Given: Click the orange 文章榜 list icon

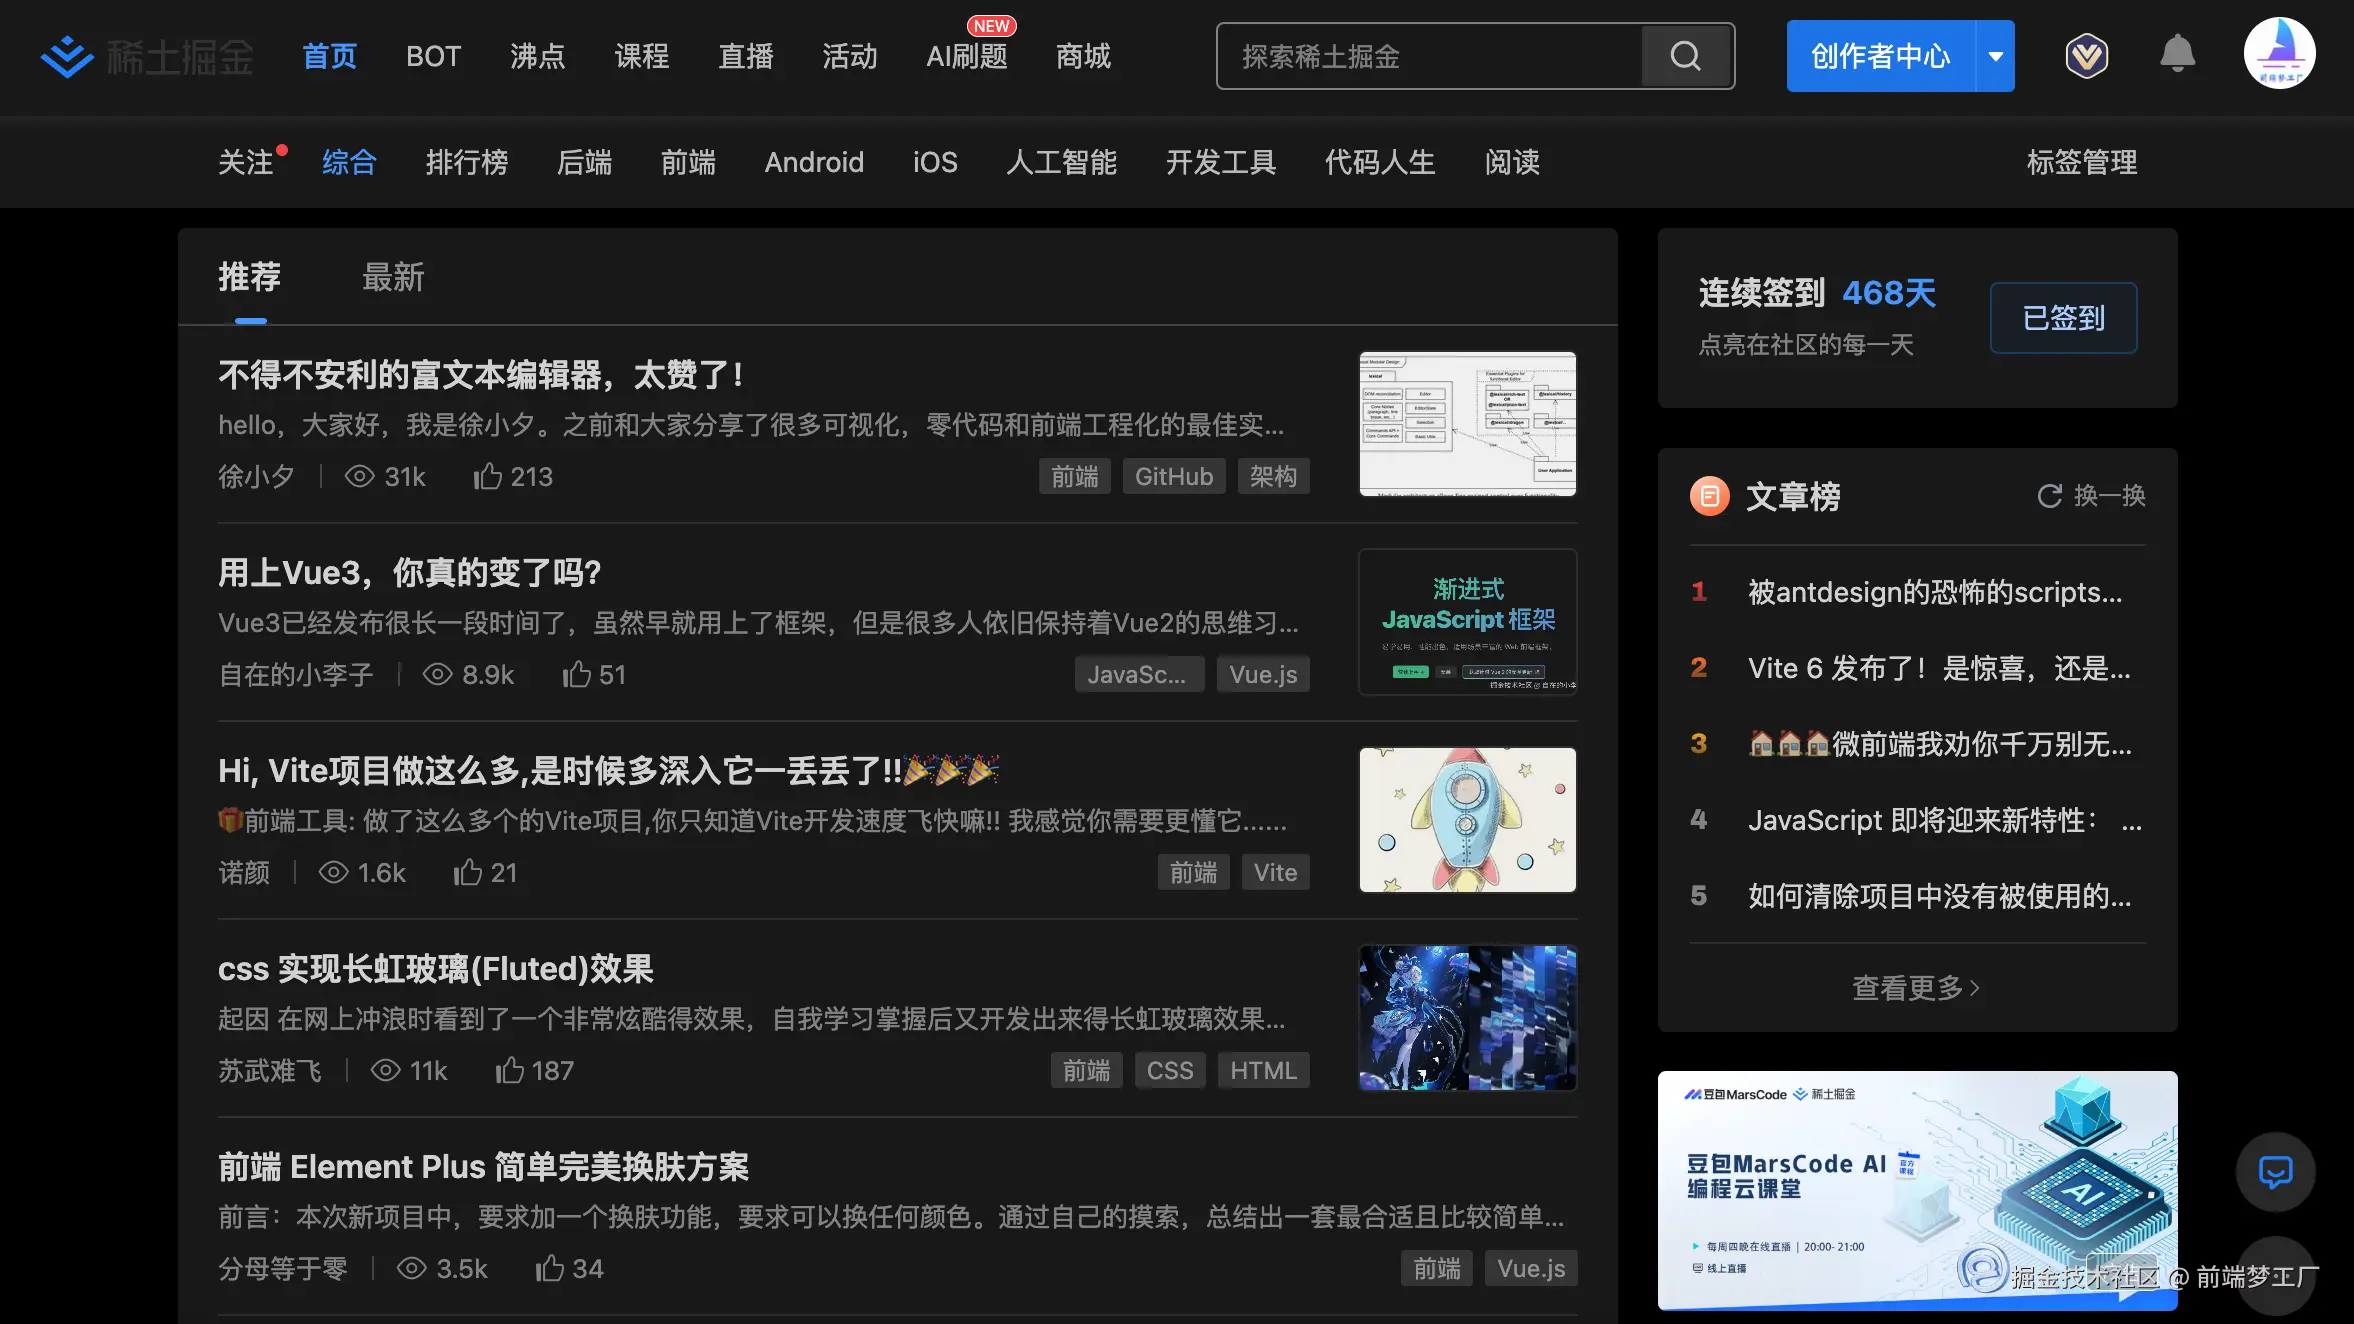Looking at the screenshot, I should pos(1709,496).
